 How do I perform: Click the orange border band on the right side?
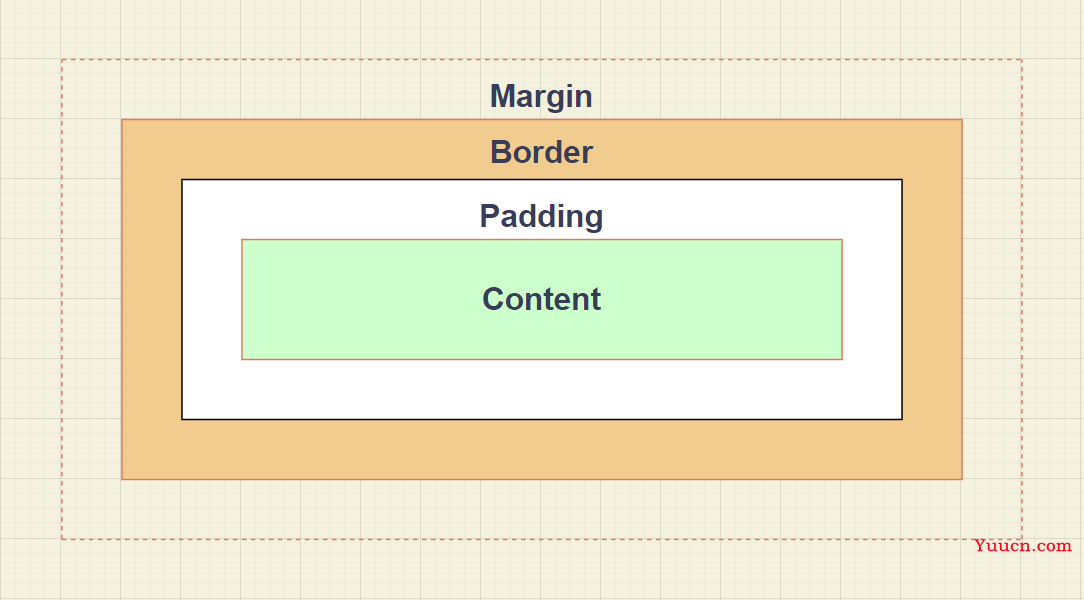pos(932,299)
